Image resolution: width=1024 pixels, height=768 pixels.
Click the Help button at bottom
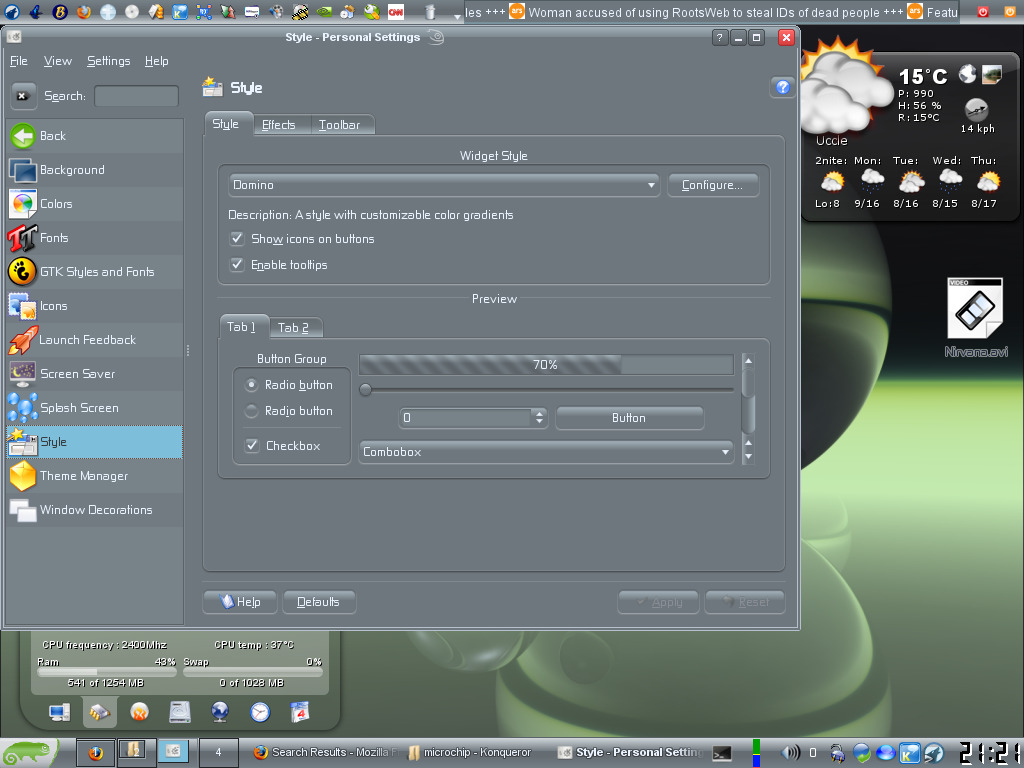click(240, 601)
